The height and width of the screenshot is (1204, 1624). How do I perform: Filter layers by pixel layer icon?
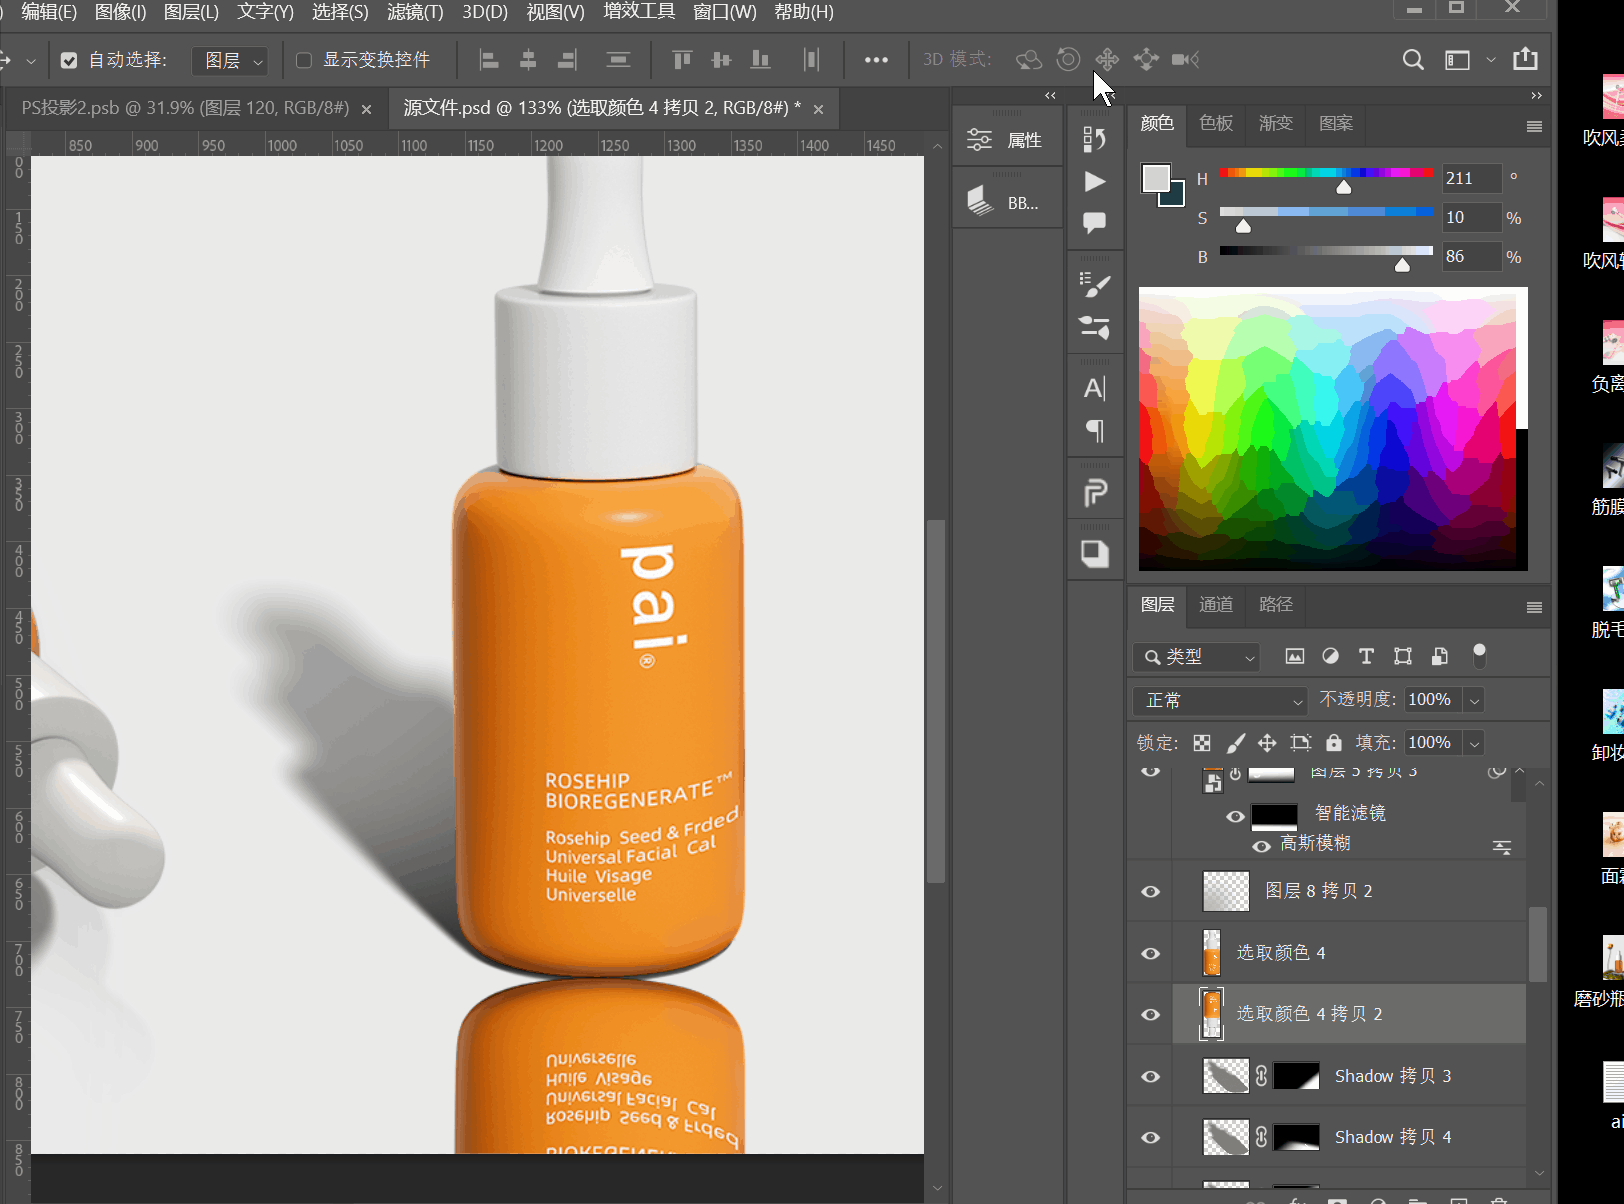pos(1295,656)
